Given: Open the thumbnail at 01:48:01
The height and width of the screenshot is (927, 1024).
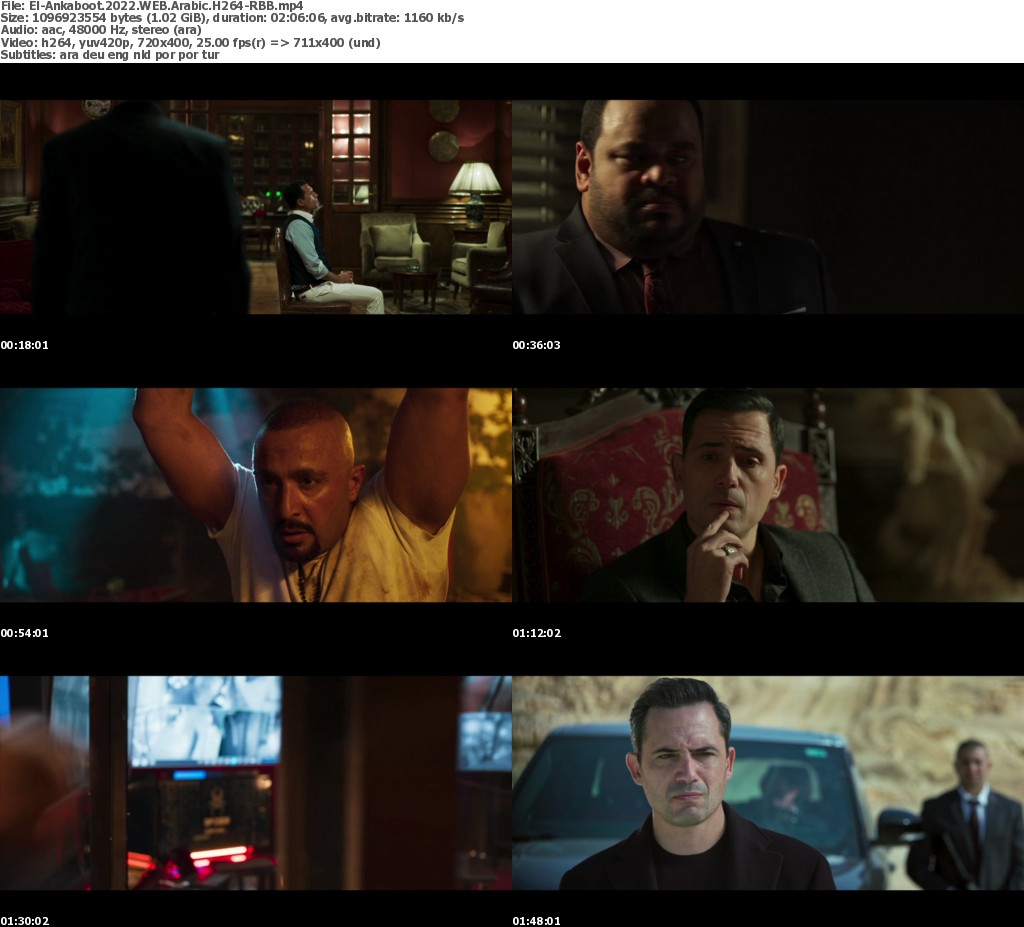Looking at the screenshot, I should pos(768,783).
